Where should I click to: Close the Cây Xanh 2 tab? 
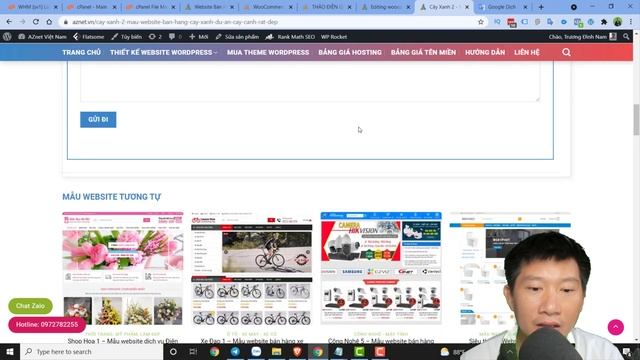[467, 7]
